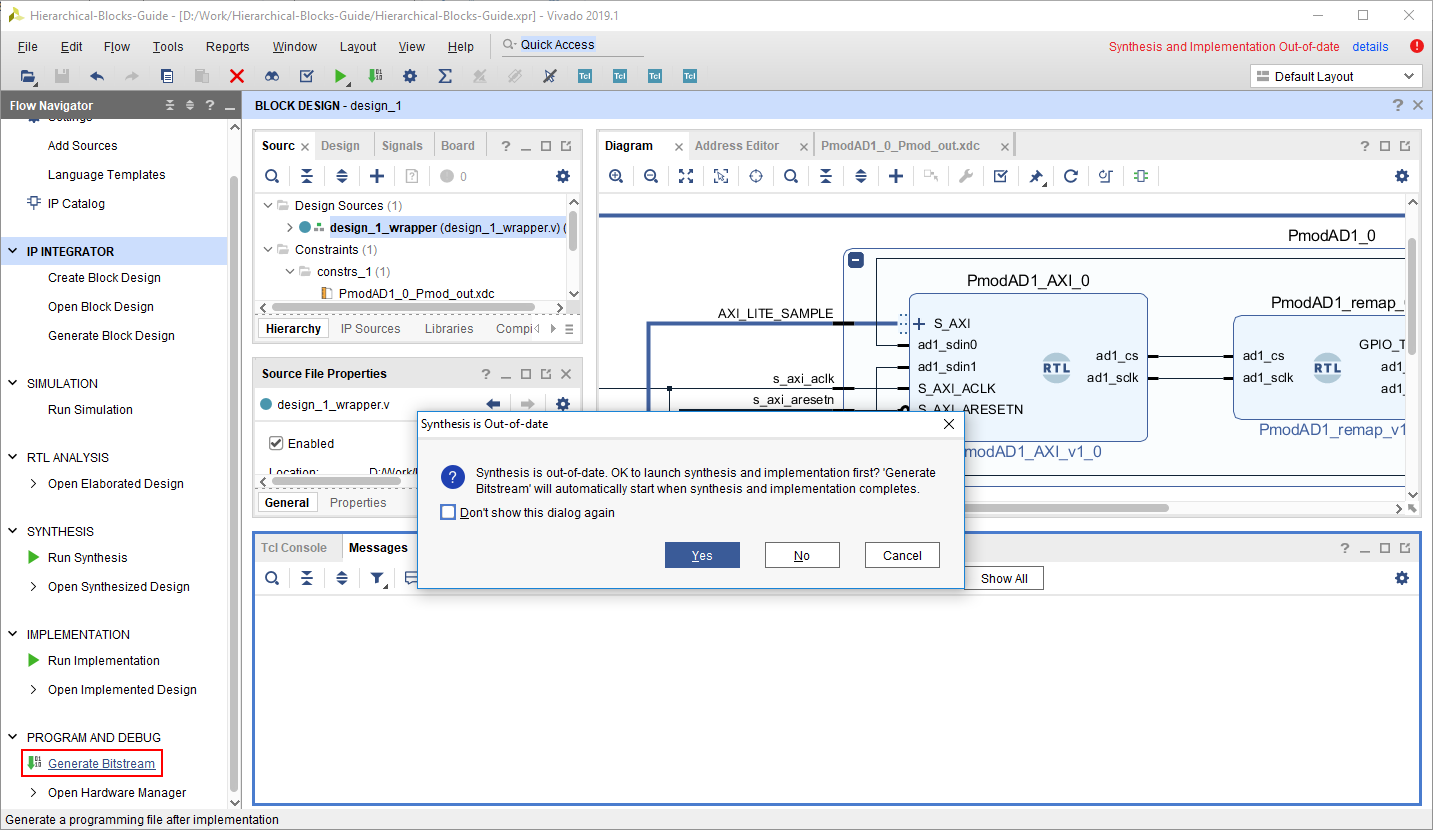Toggle the Enabled checkbox in Source File Properties
The height and width of the screenshot is (830, 1433).
point(277,443)
